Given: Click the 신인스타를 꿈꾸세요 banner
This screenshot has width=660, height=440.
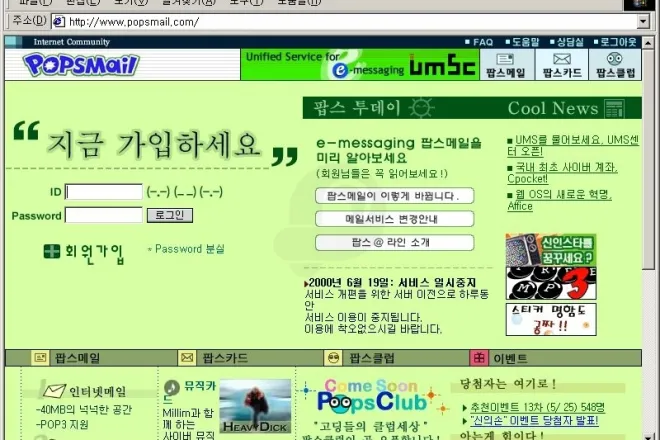Looking at the screenshot, I should 551,250.
